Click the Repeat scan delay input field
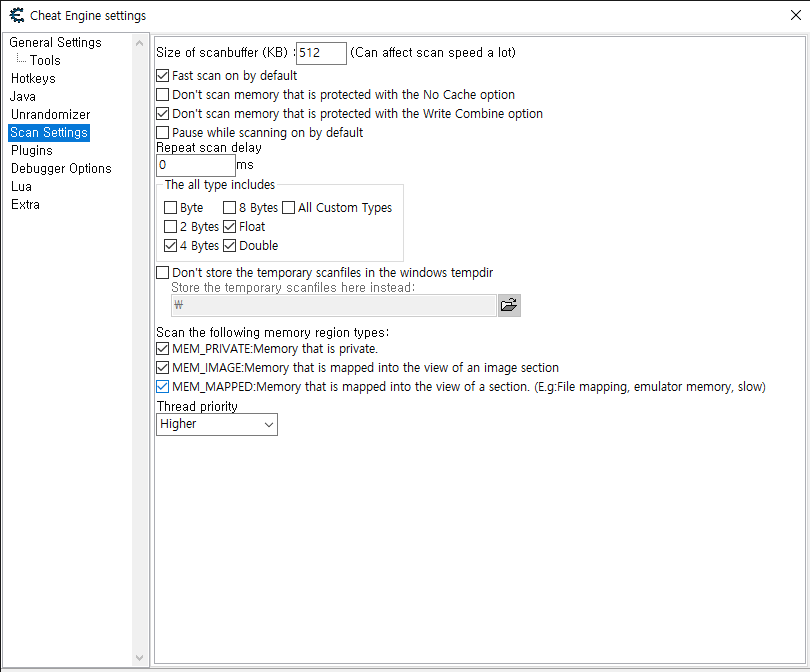 pos(196,165)
